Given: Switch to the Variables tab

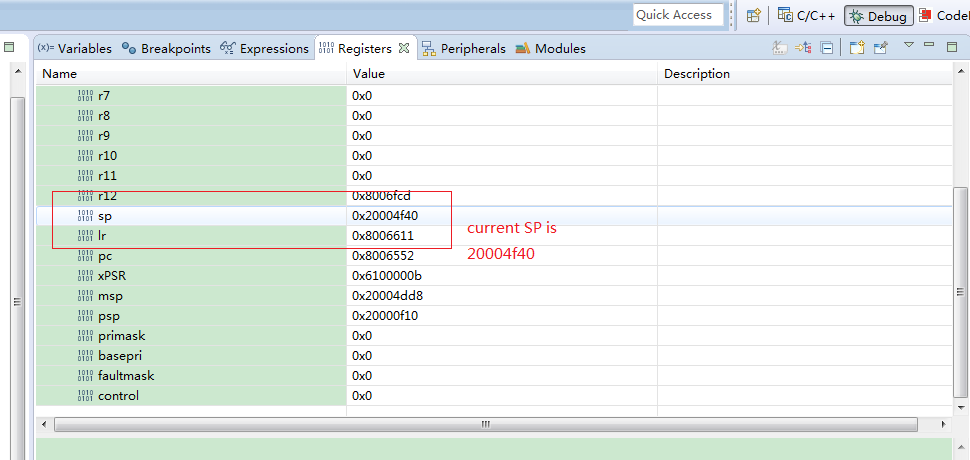Looking at the screenshot, I should pyautogui.click(x=75, y=48).
